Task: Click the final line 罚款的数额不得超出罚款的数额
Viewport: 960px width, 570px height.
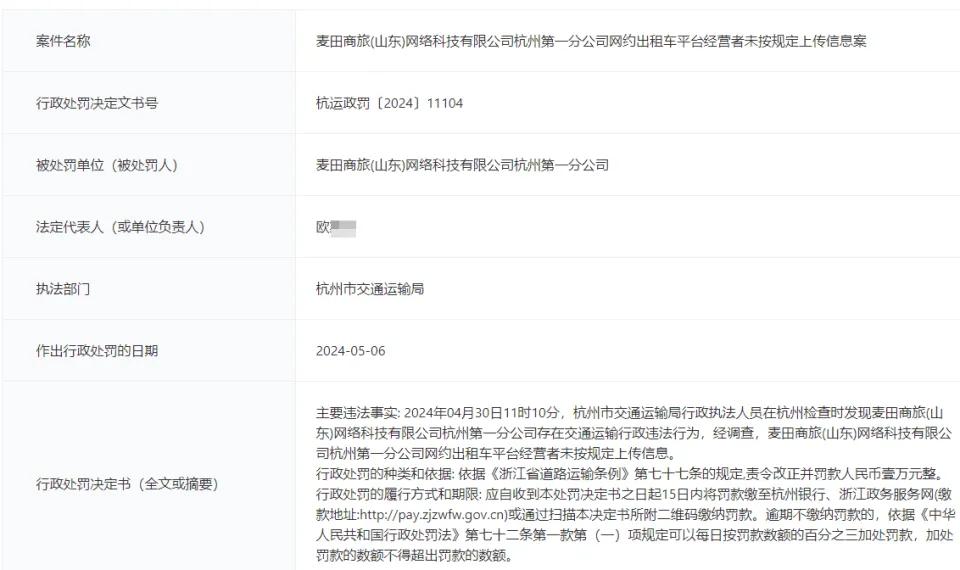Action: point(414,556)
